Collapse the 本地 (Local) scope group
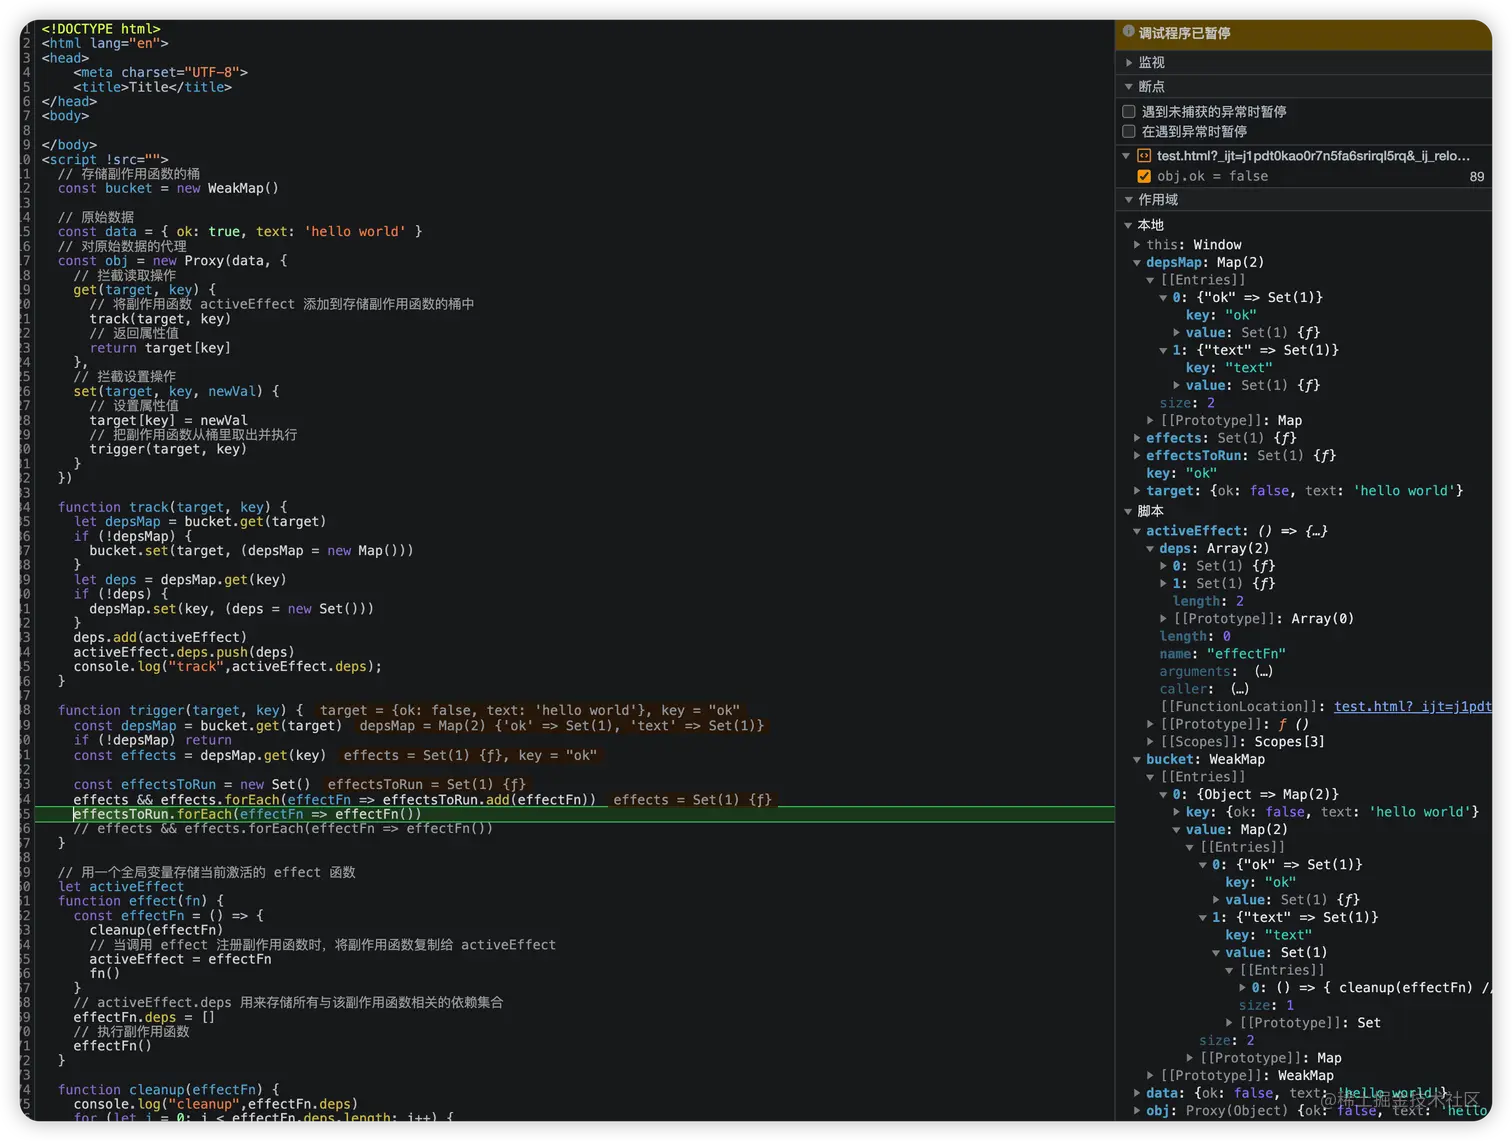Image resolution: width=1512 pixels, height=1141 pixels. pyautogui.click(x=1129, y=225)
